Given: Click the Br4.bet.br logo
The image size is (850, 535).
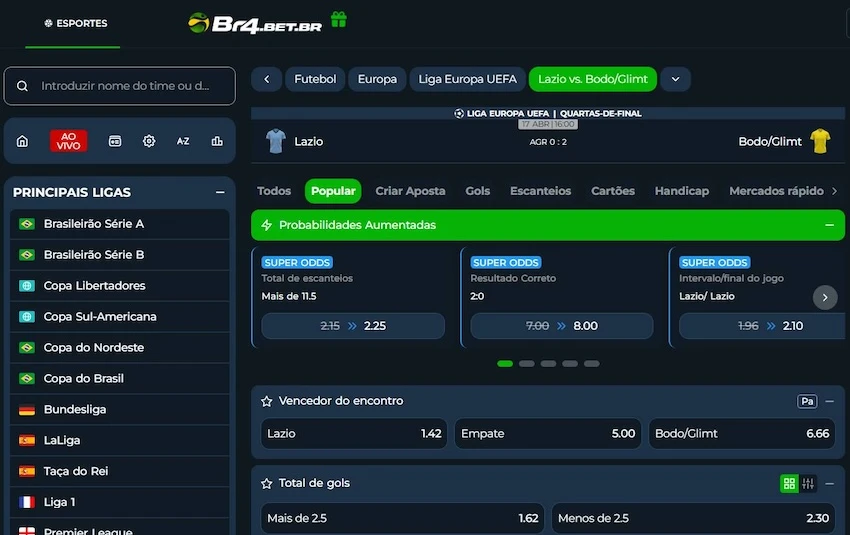Looking at the screenshot, I should (255, 23).
